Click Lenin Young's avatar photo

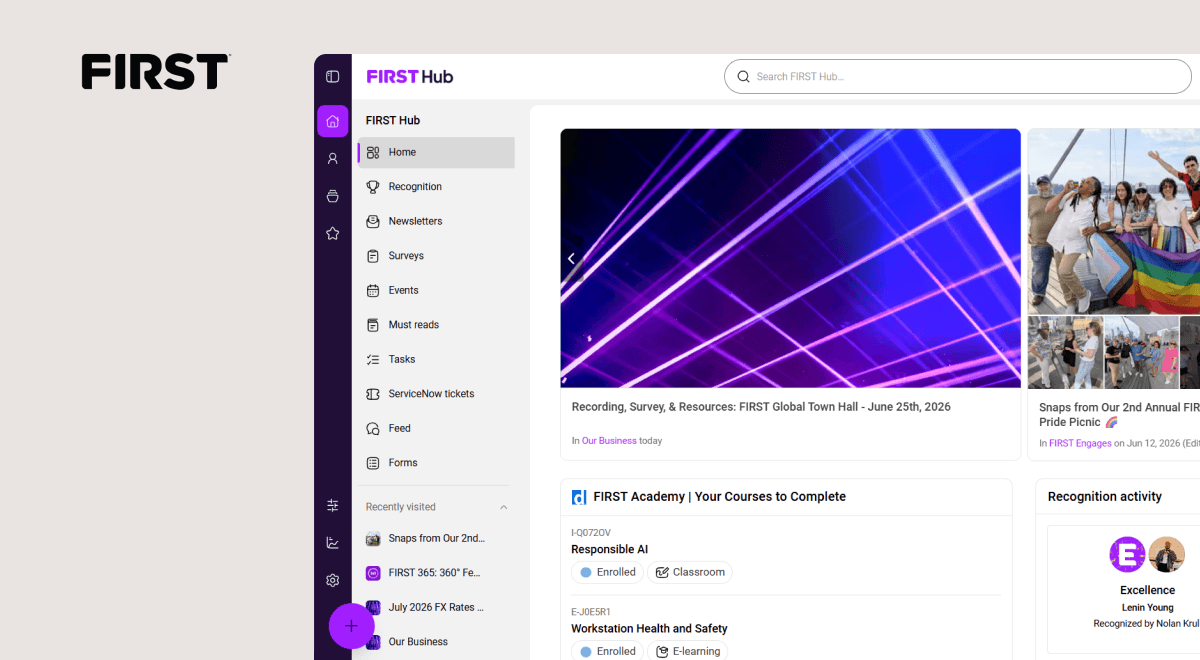coord(1166,554)
